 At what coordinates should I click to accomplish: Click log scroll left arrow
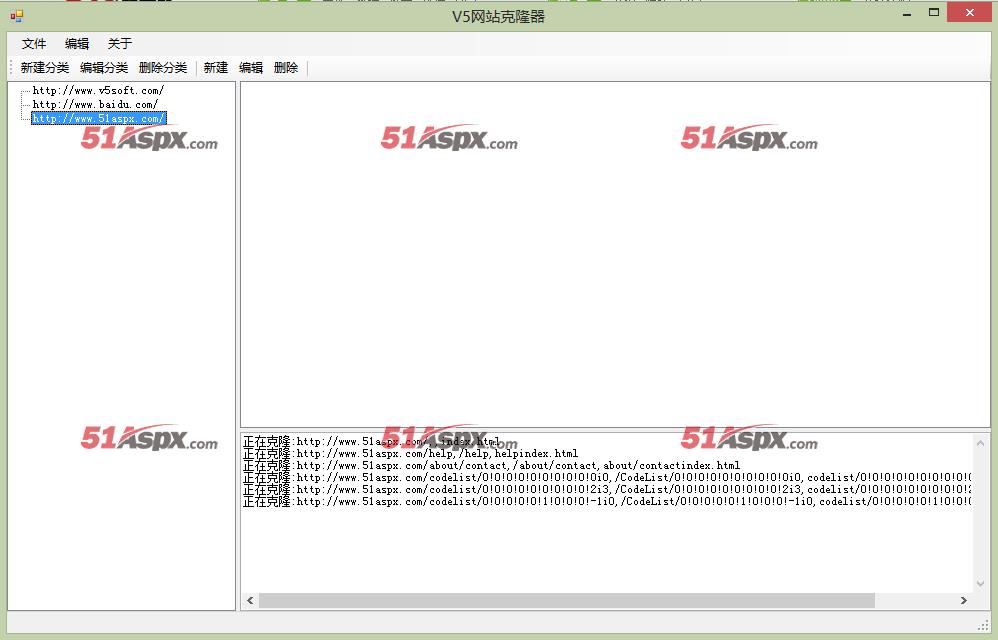pos(250,601)
